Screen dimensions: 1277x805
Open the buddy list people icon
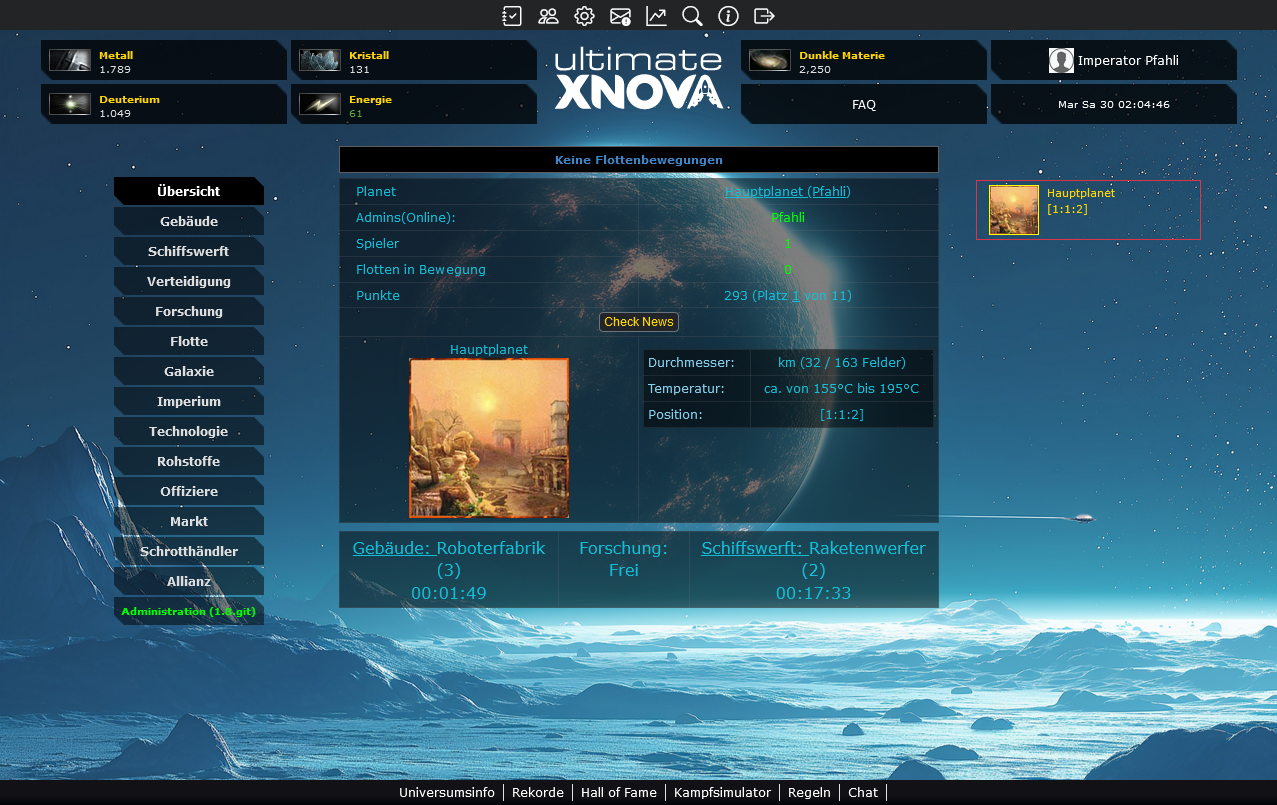pyautogui.click(x=548, y=16)
